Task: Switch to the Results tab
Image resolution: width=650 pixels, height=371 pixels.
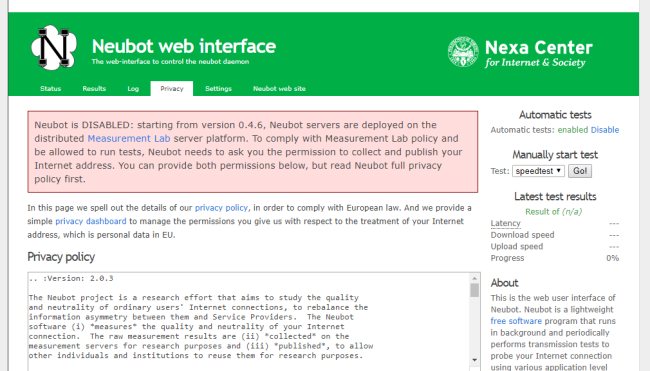Action: (94, 89)
